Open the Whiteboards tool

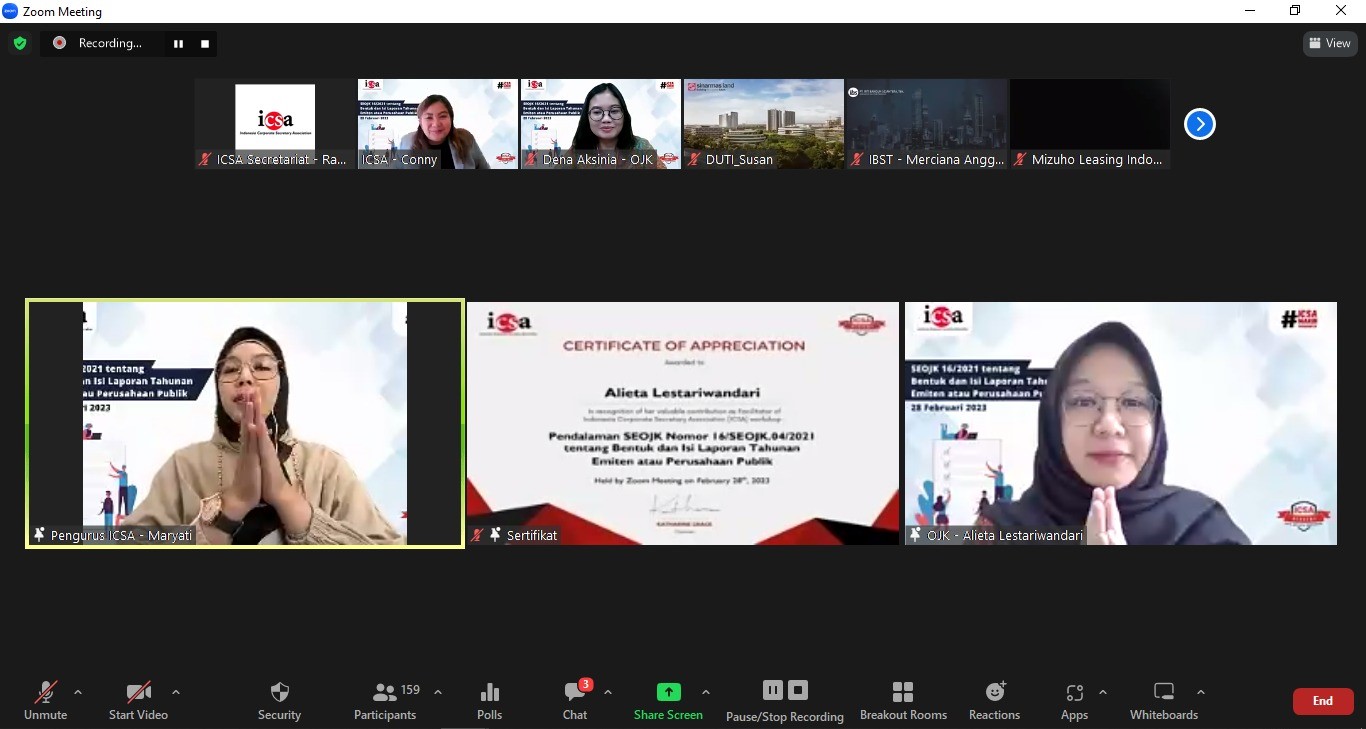tap(1163, 701)
